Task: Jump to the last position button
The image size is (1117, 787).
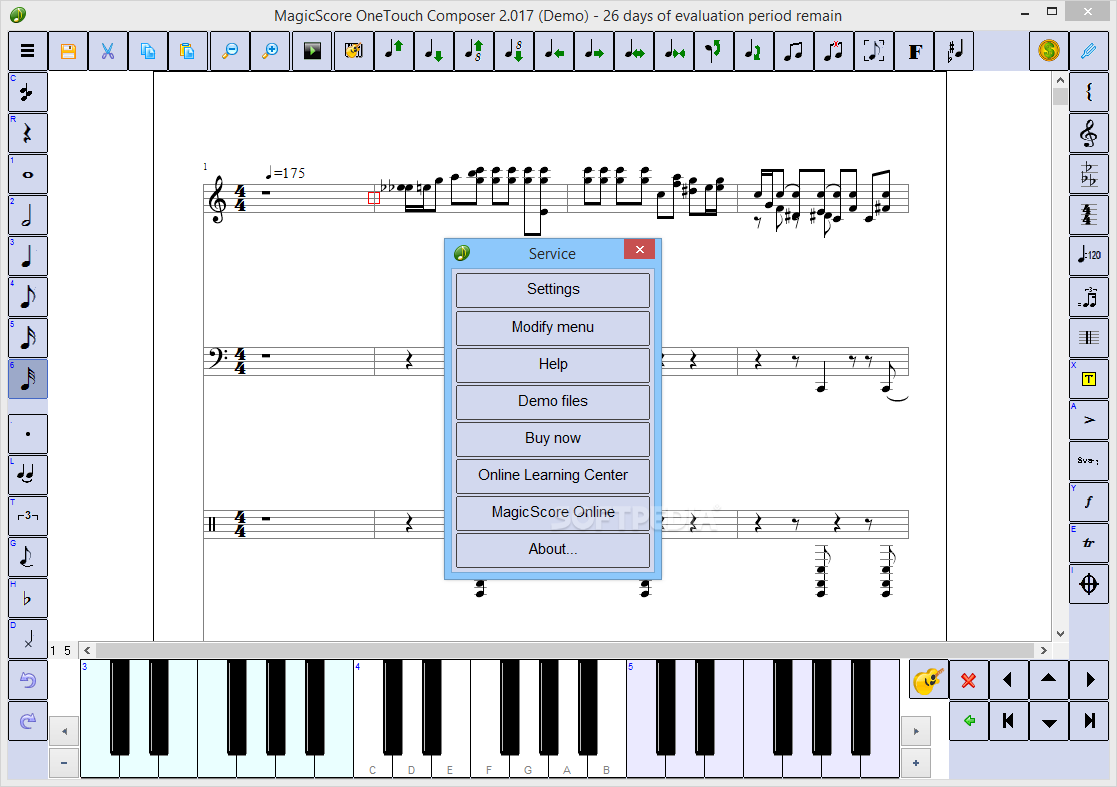Action: [1089, 721]
